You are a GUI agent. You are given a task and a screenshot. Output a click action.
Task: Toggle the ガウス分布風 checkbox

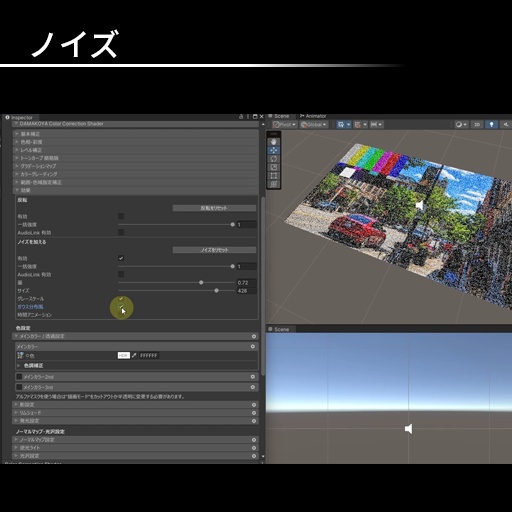coord(121,307)
